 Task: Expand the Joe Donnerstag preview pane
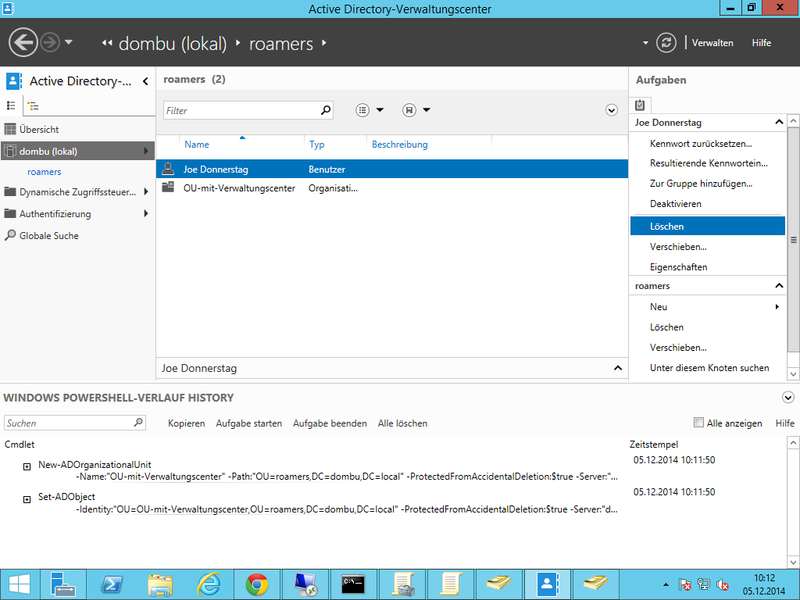618,368
